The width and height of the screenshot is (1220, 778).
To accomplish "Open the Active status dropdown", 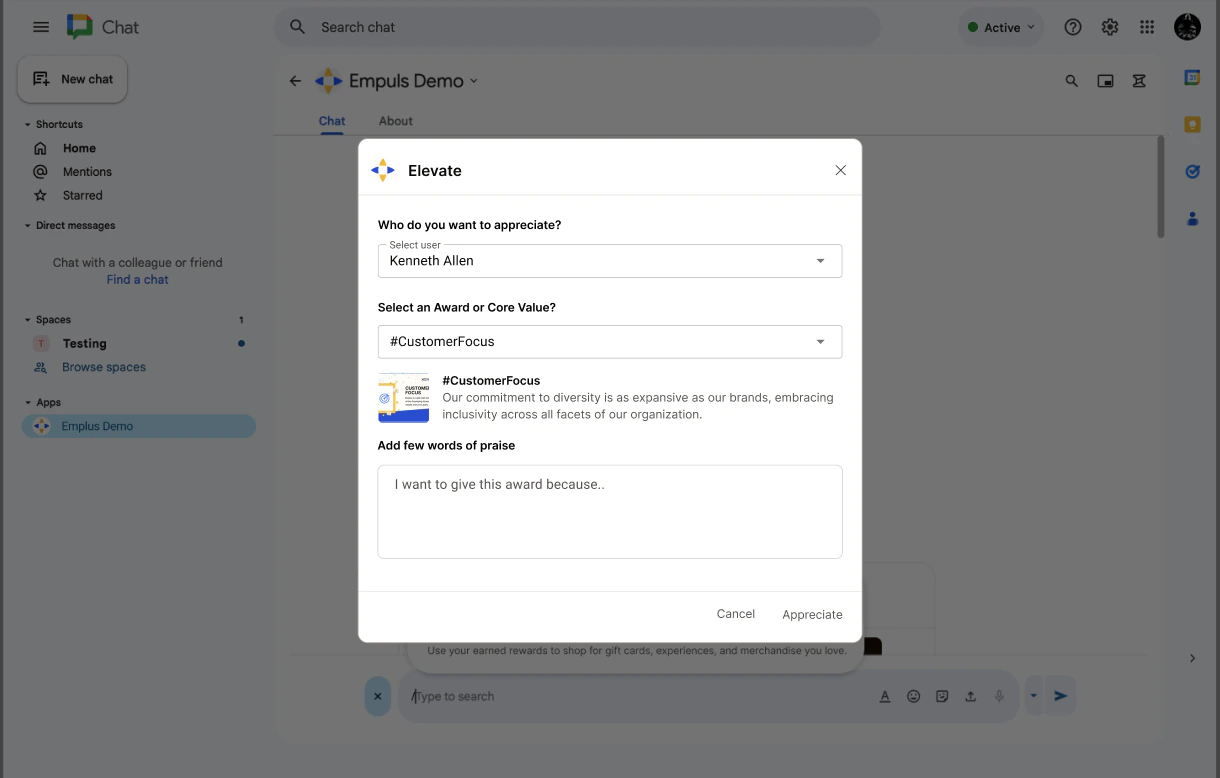I will click(x=1000, y=27).
